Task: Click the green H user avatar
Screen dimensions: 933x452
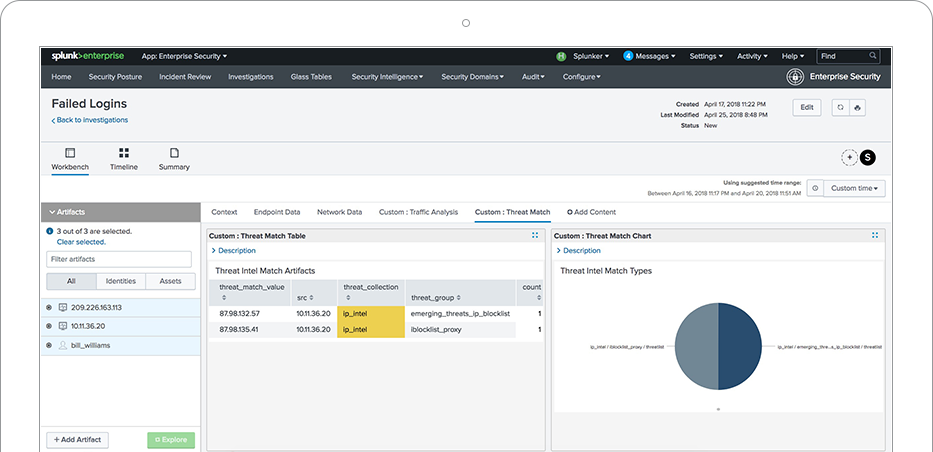Action: point(561,56)
